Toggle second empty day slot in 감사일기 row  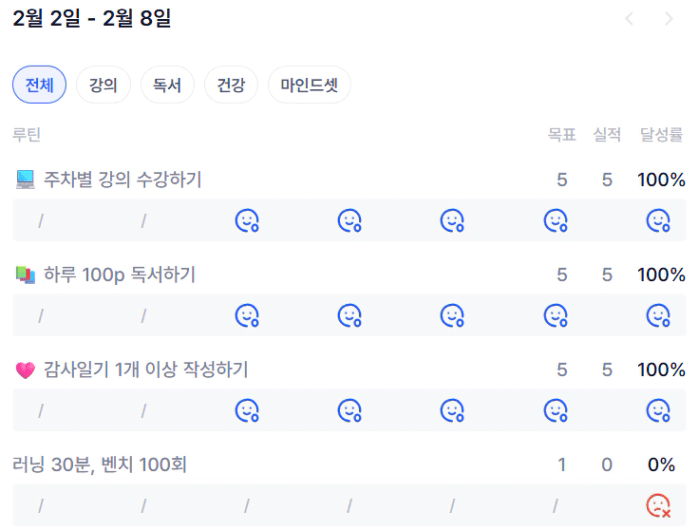(x=144, y=411)
